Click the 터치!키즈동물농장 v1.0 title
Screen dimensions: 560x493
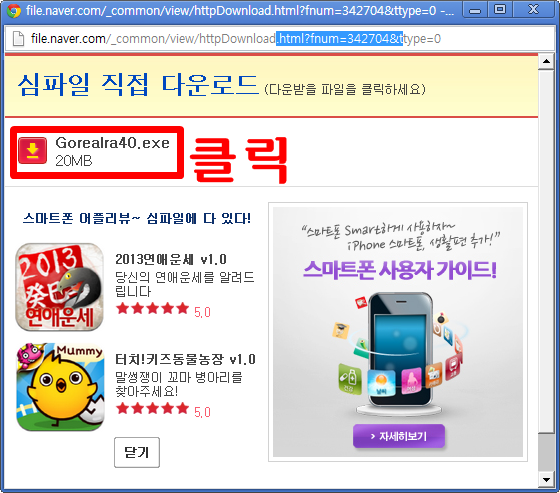pos(185,359)
